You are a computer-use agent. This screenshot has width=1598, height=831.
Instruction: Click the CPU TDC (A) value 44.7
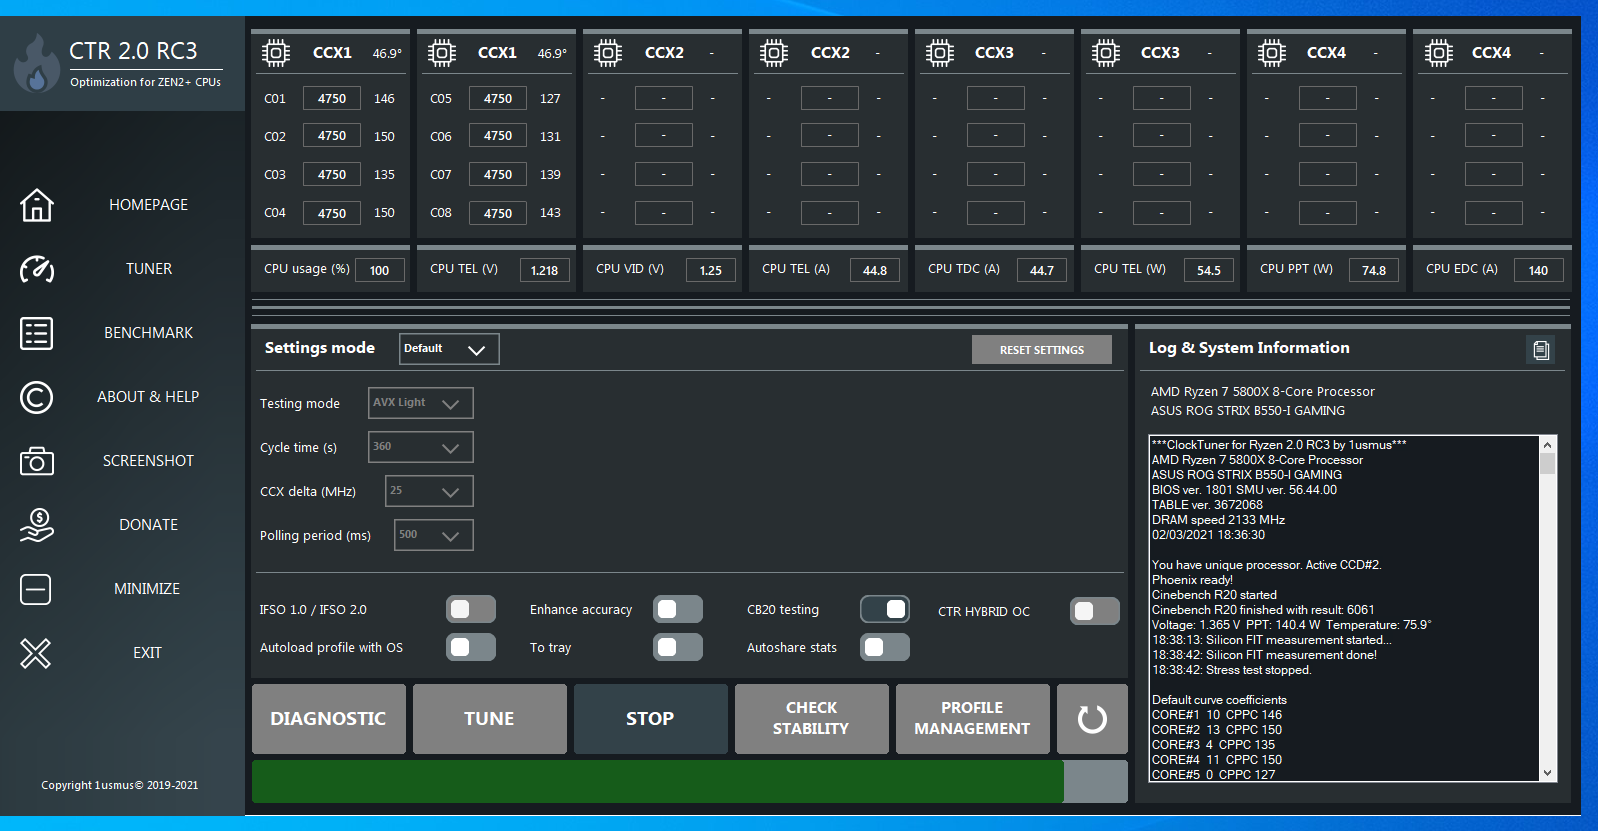click(1042, 270)
